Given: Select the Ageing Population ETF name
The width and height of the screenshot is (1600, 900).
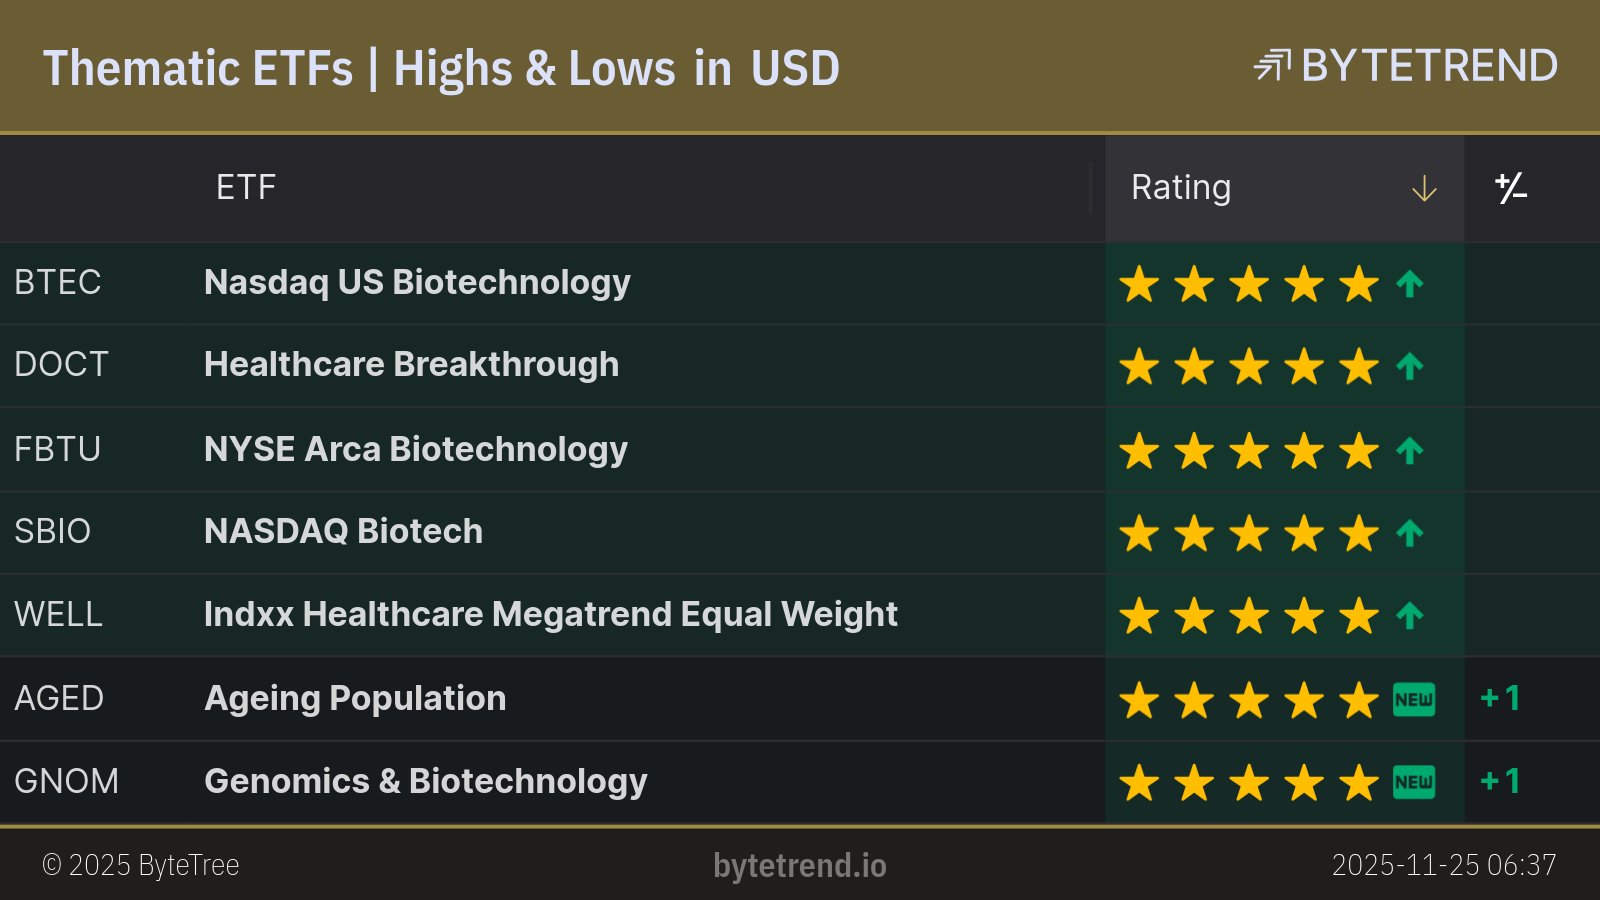Looking at the screenshot, I should coord(355,698).
